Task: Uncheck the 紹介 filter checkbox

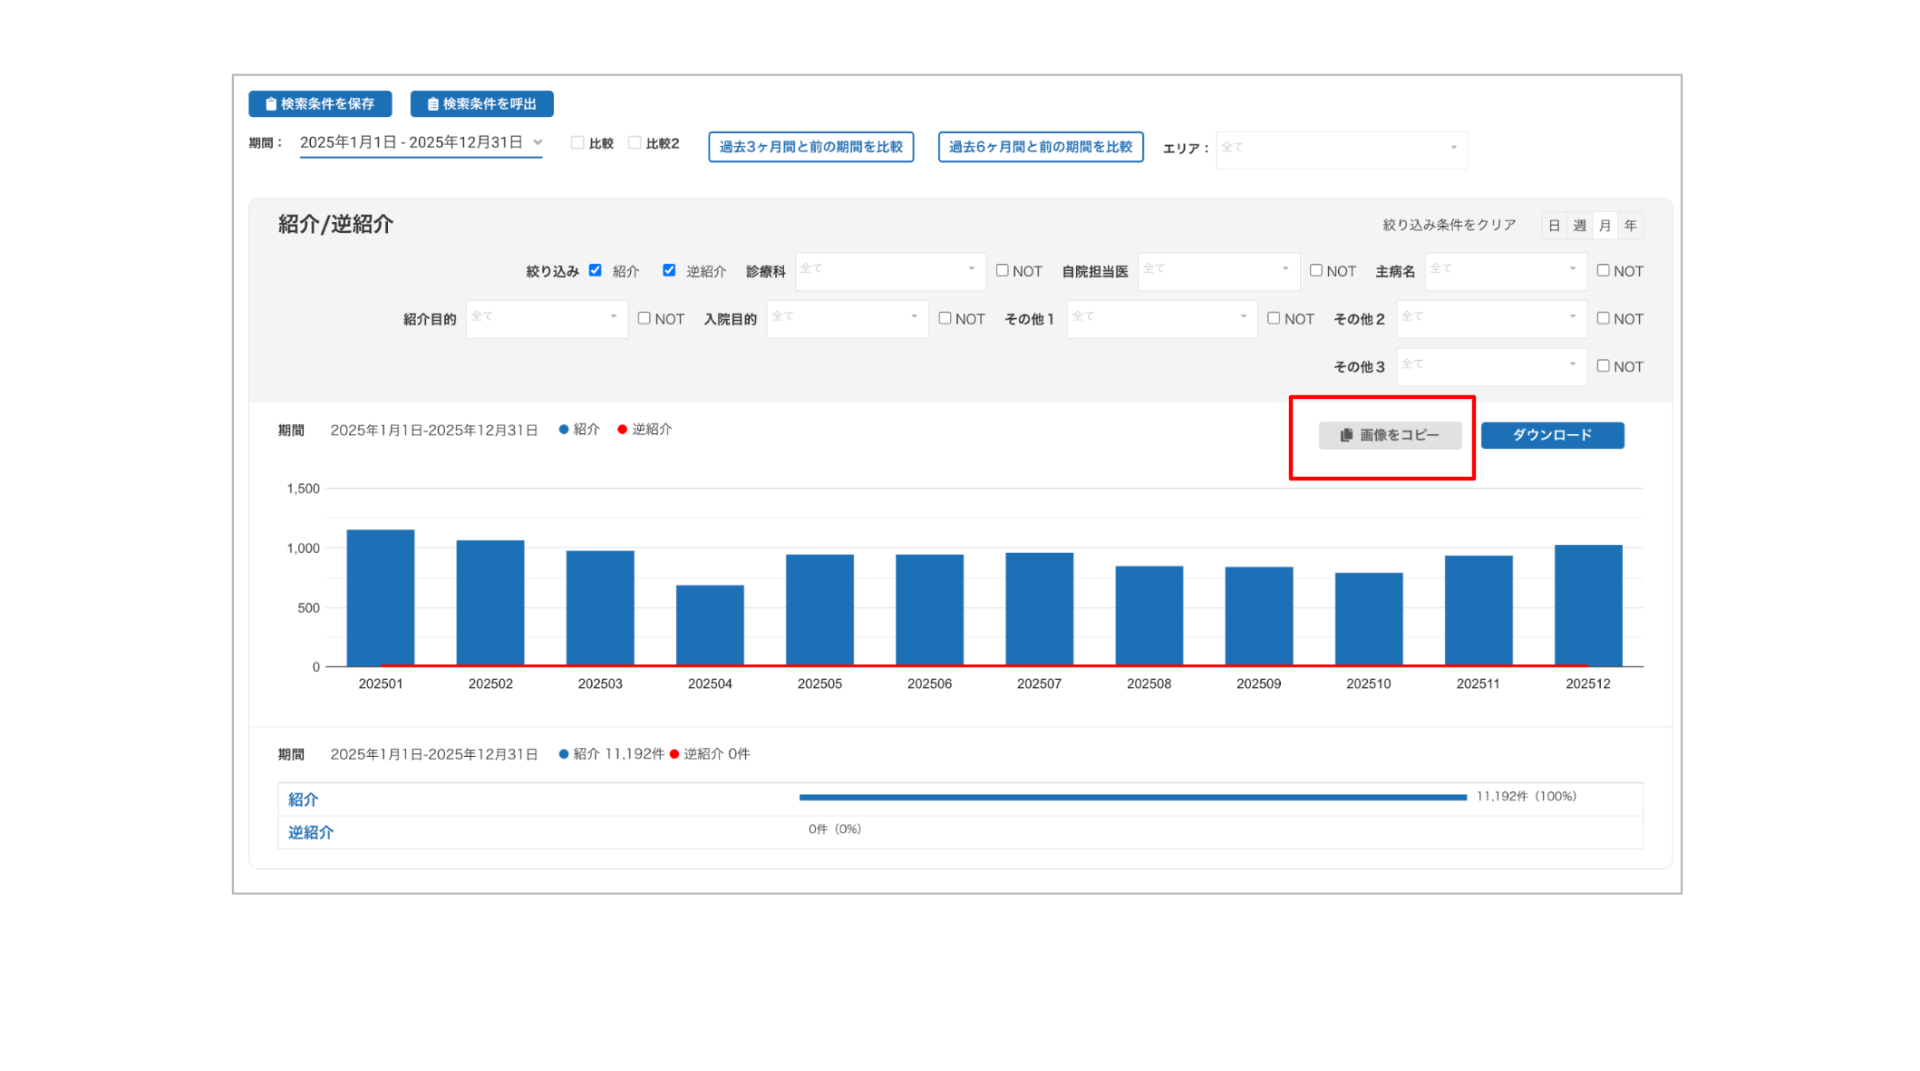Action: coord(595,270)
